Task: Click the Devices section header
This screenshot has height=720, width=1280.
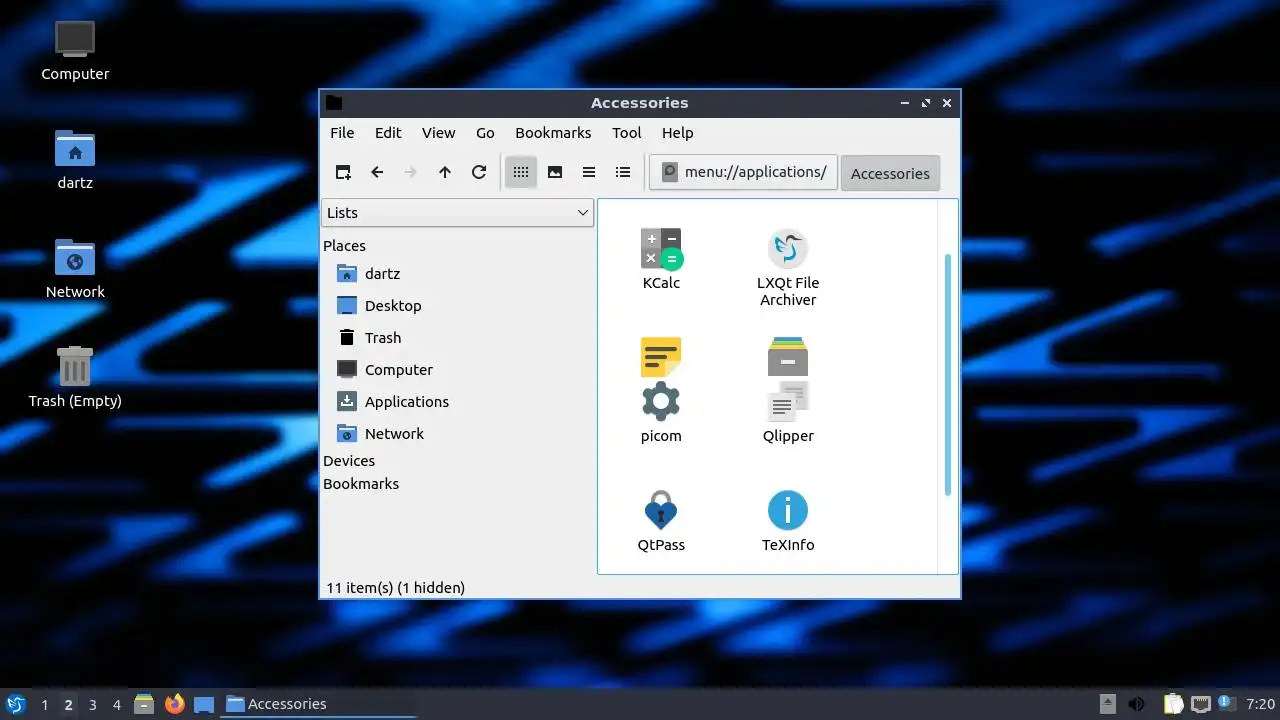Action: (349, 460)
